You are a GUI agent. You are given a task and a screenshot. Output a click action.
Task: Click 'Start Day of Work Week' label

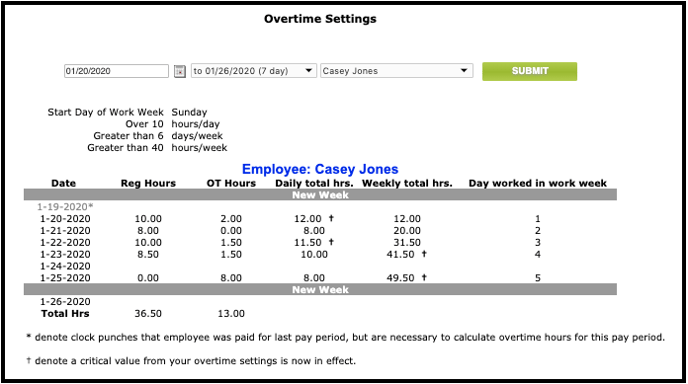(105, 112)
